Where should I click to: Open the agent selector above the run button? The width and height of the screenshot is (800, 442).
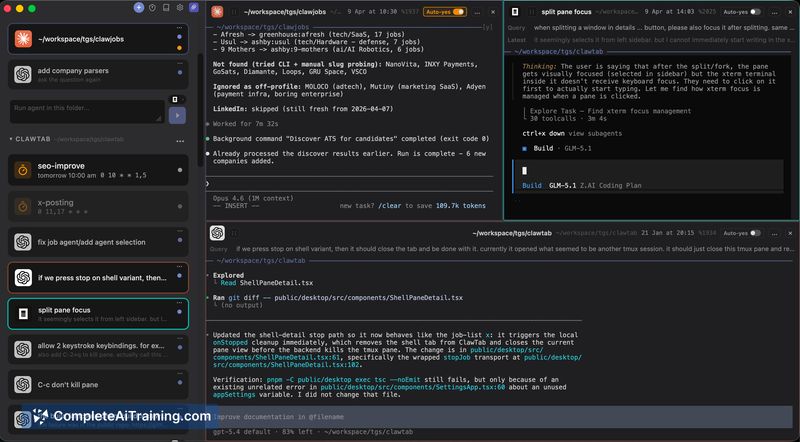pyautogui.click(x=174, y=100)
